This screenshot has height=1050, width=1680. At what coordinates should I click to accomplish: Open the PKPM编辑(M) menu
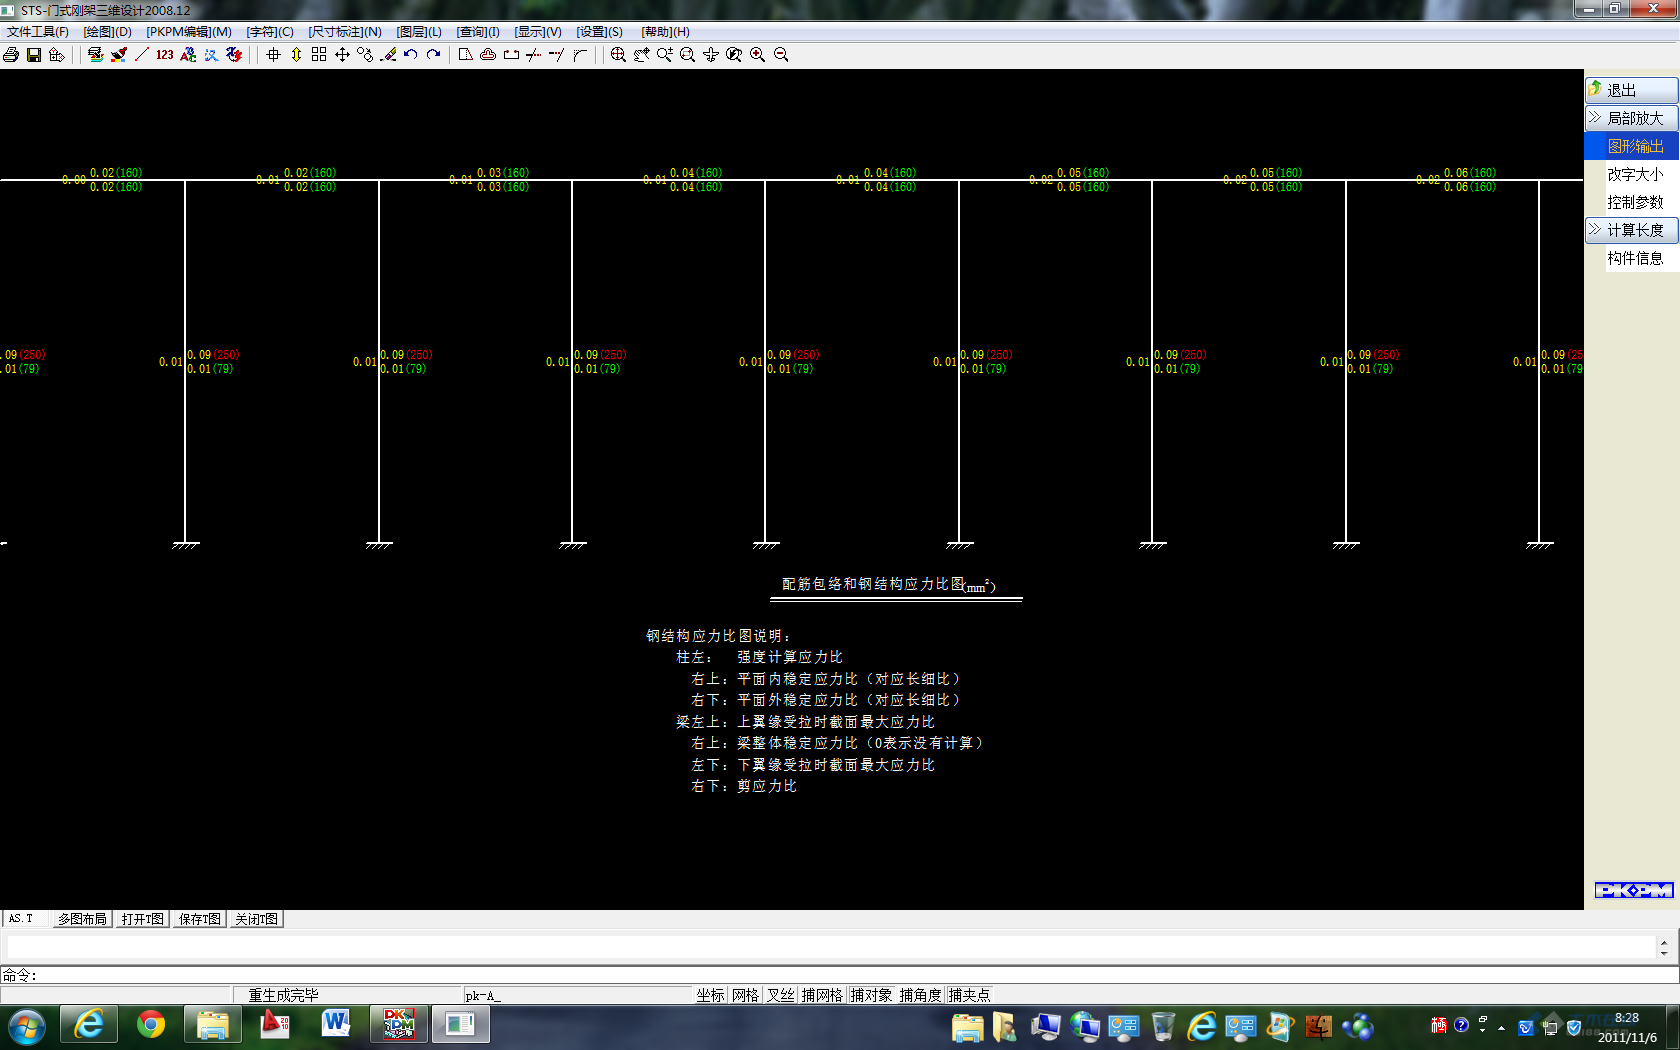[x=189, y=32]
